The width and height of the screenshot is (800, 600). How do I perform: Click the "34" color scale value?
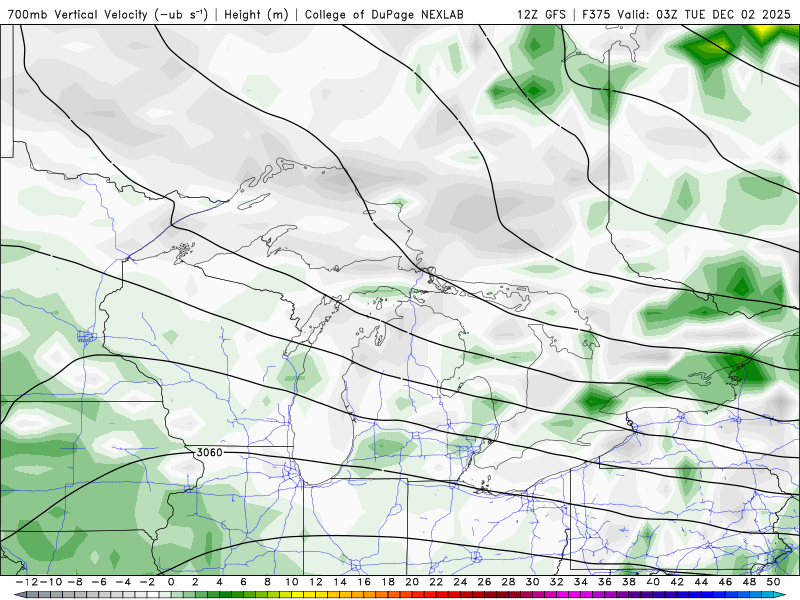(x=581, y=582)
